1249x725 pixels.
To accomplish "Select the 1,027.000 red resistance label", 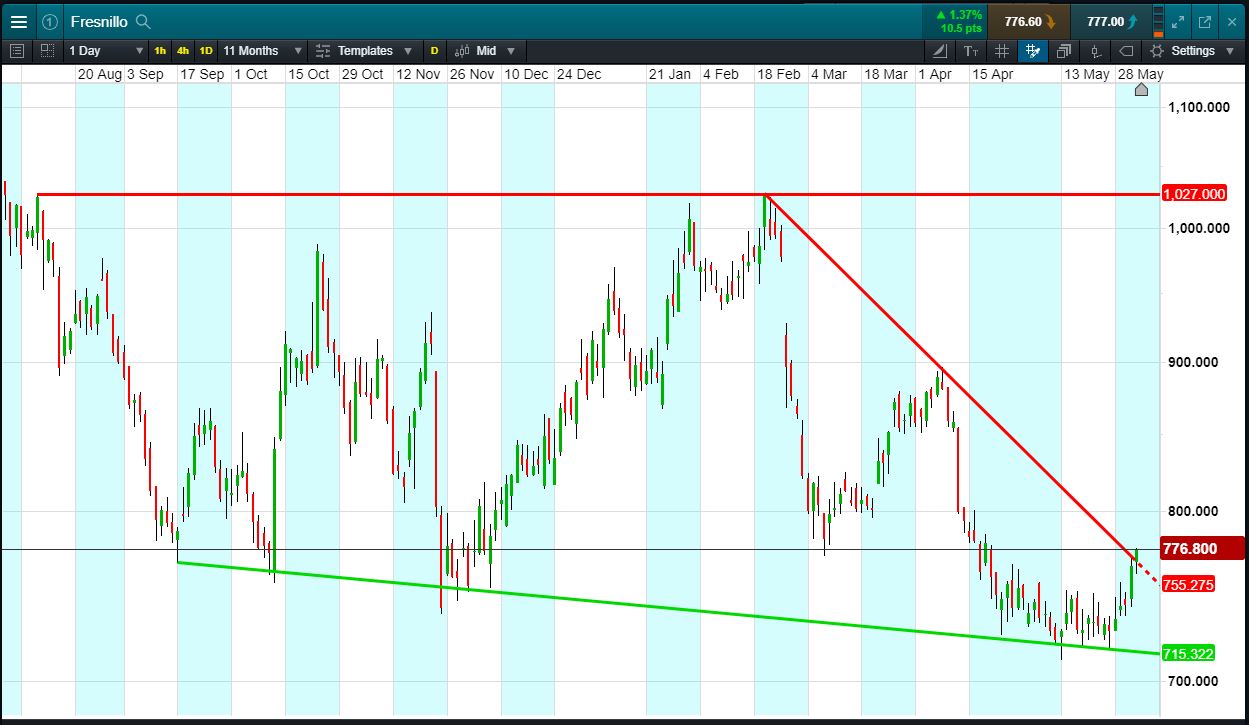I will [x=1194, y=194].
